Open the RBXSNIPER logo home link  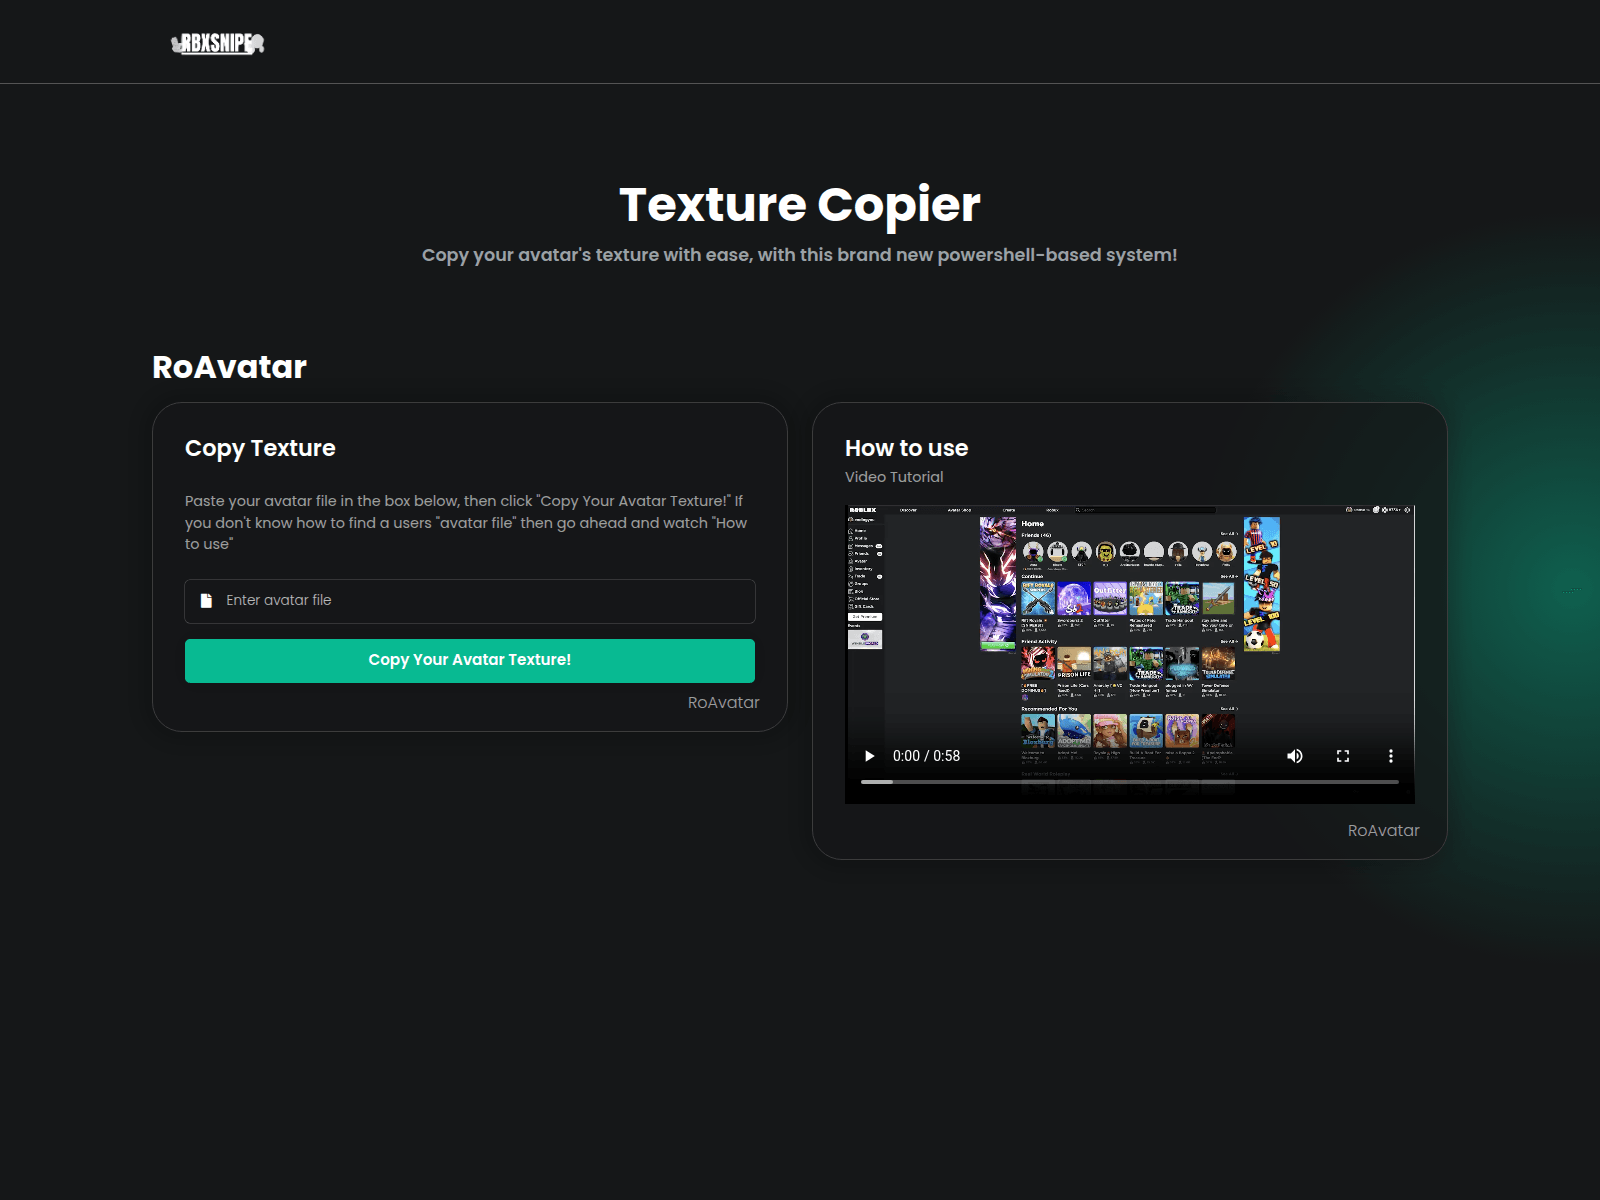coord(217,43)
